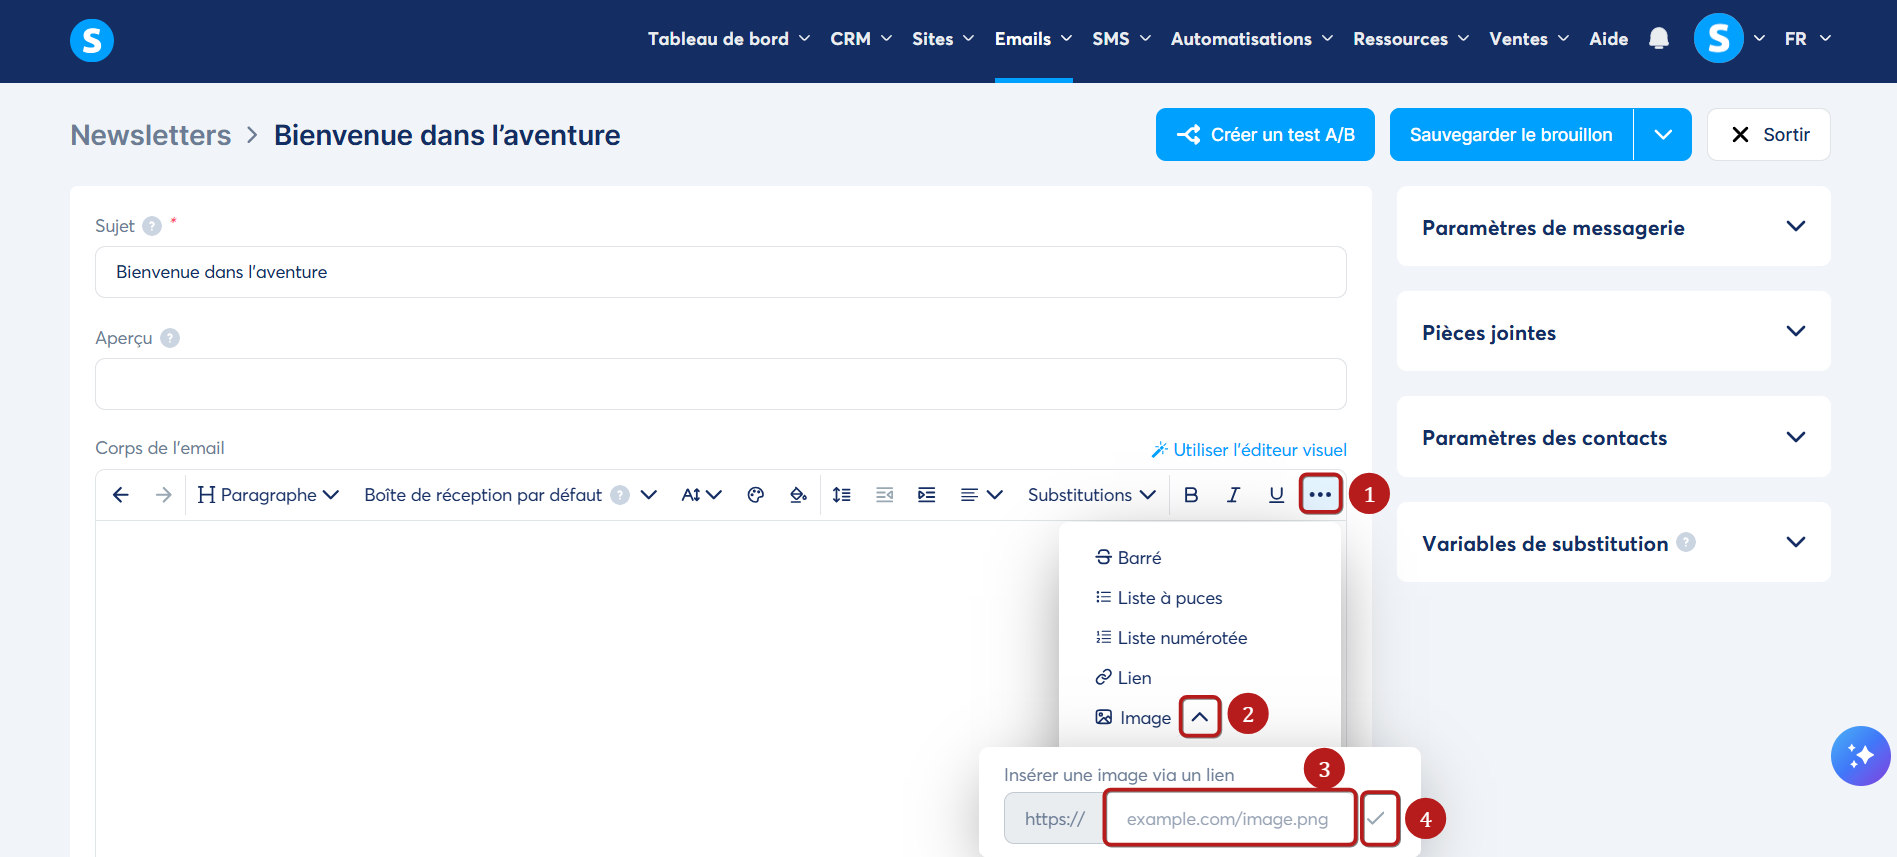Redo with the forward arrow in editor toolbar
This screenshot has height=857, width=1897.
click(x=164, y=495)
